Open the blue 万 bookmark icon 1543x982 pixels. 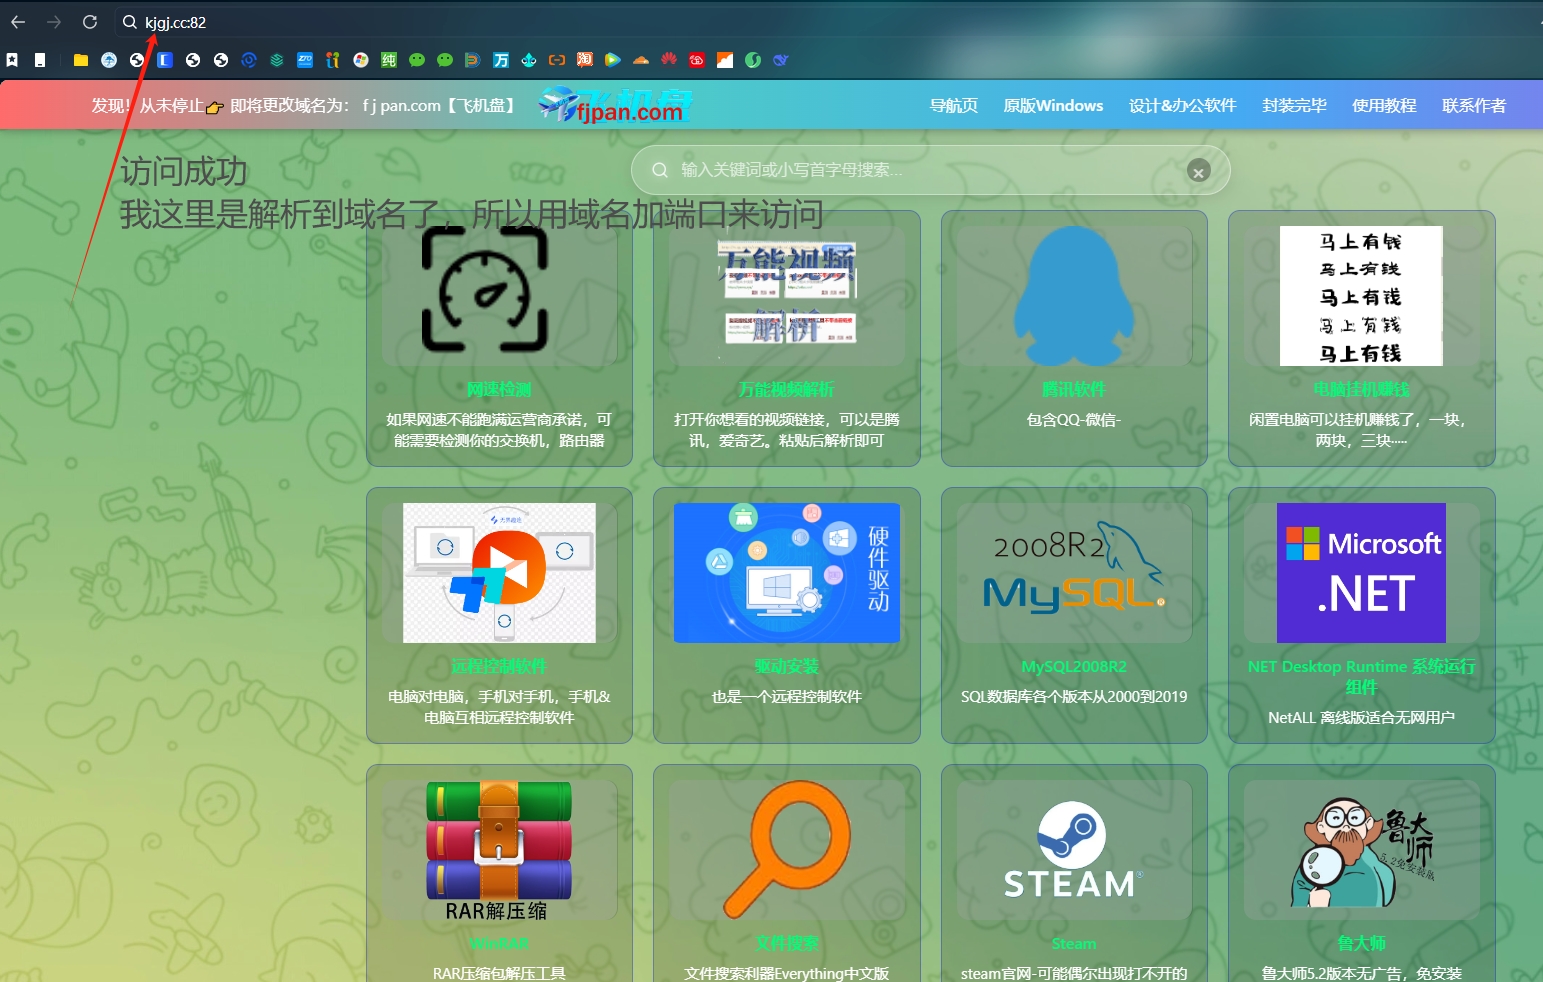(501, 60)
